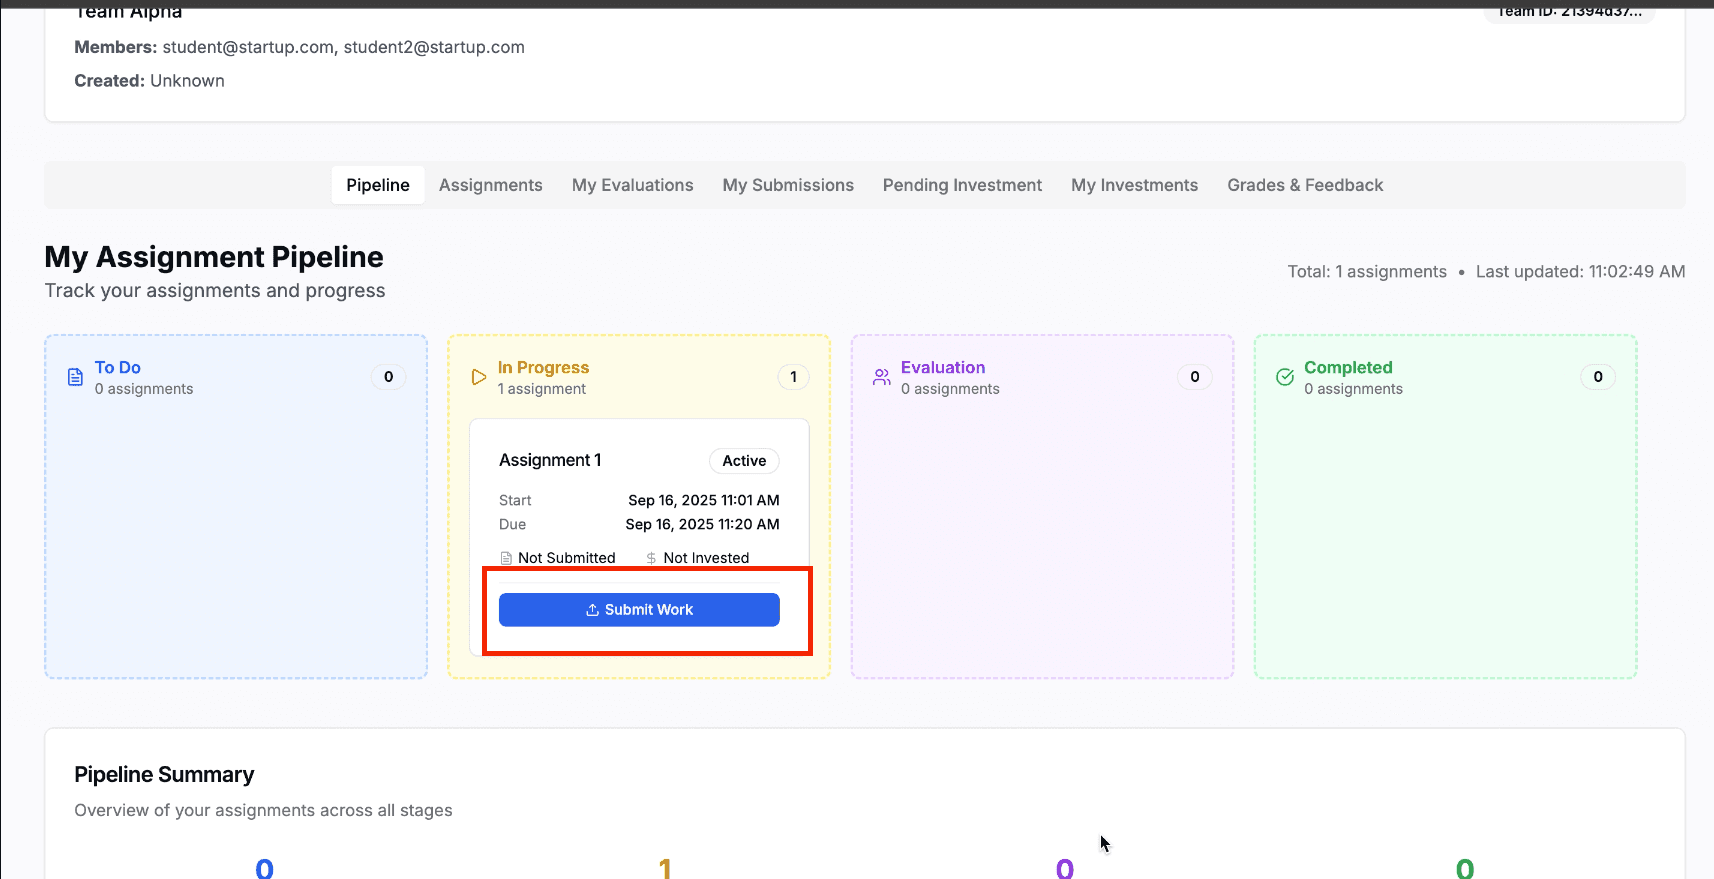
Task: Switch to the Pipeline tab
Action: tap(378, 185)
